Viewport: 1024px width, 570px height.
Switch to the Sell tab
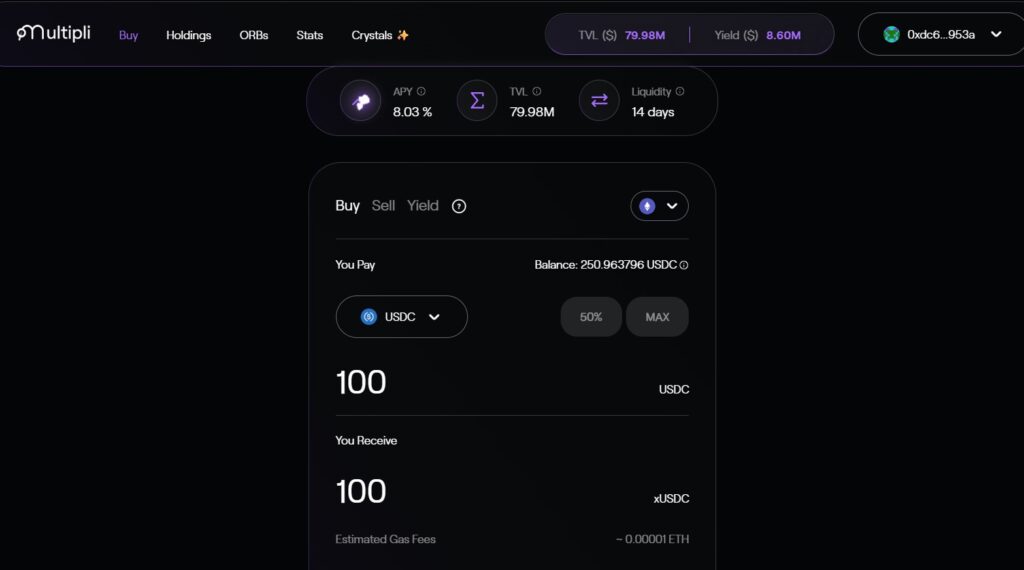click(x=383, y=205)
